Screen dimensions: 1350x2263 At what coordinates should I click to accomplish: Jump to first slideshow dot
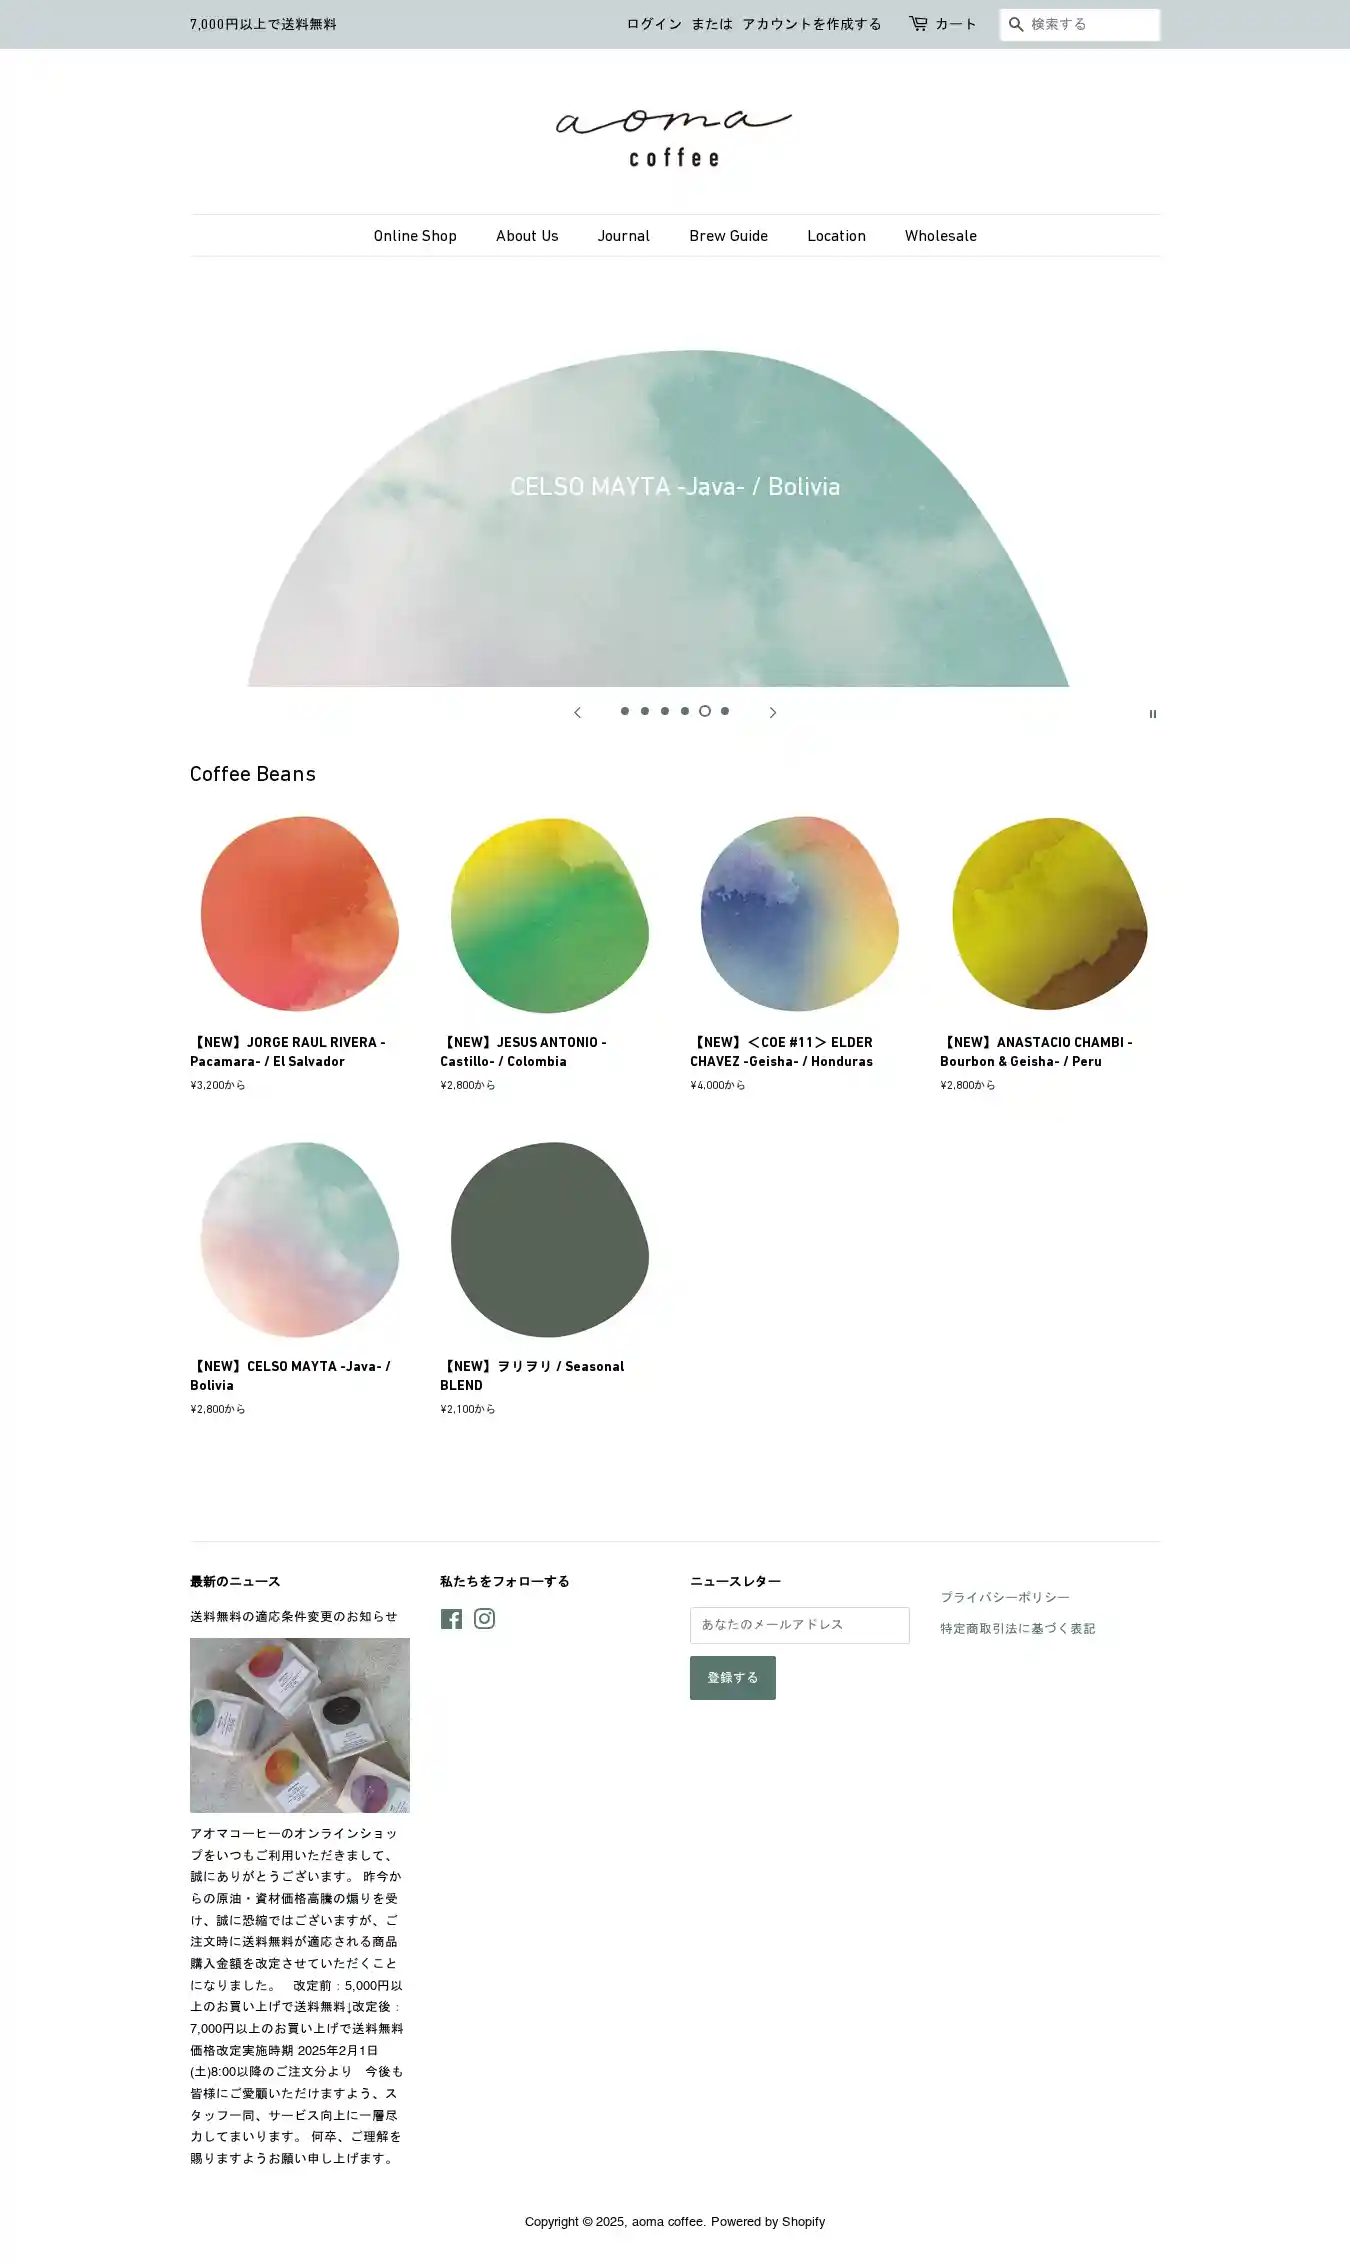625,711
